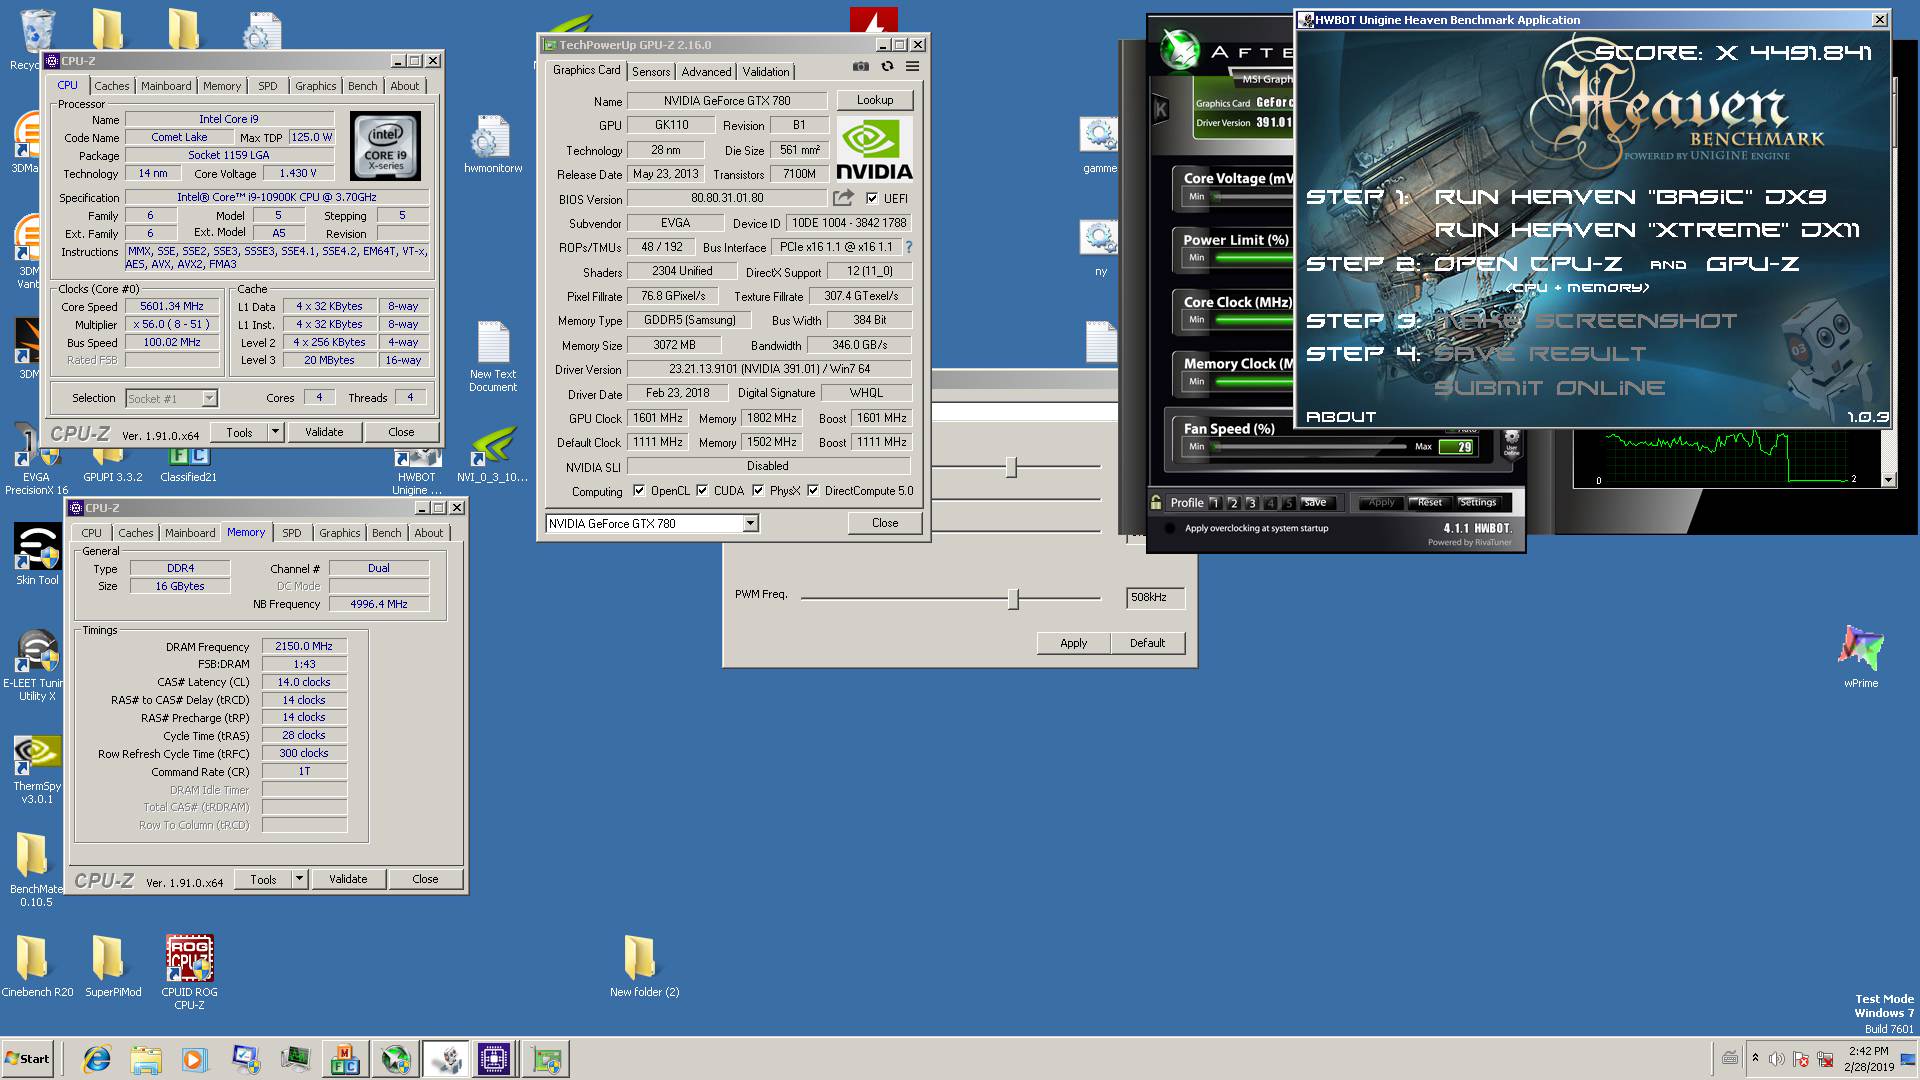Click the volume speaker tray icon
The image size is (1920, 1080).
tap(1776, 1059)
